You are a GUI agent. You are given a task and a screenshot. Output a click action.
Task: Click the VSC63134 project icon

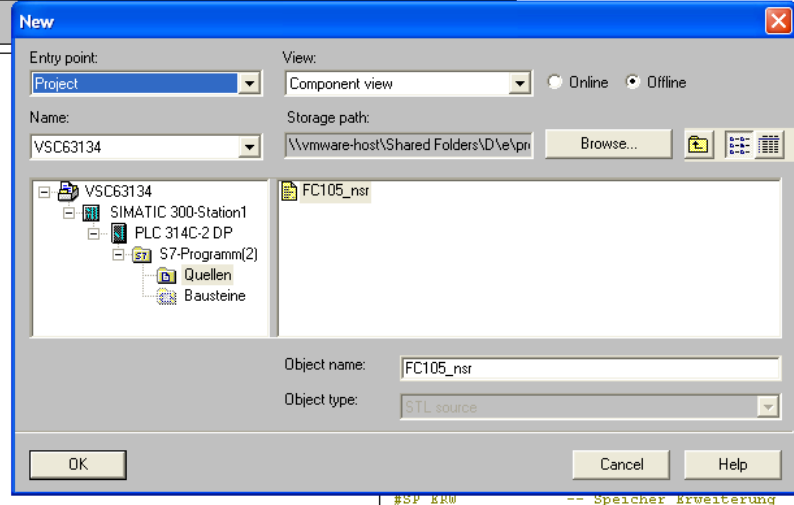pos(68,191)
